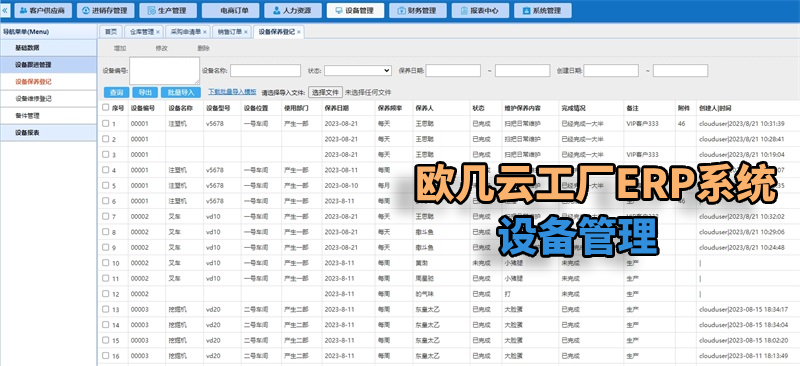Close the 销售订单 tab
The width and height of the screenshot is (800, 366).
pos(245,32)
